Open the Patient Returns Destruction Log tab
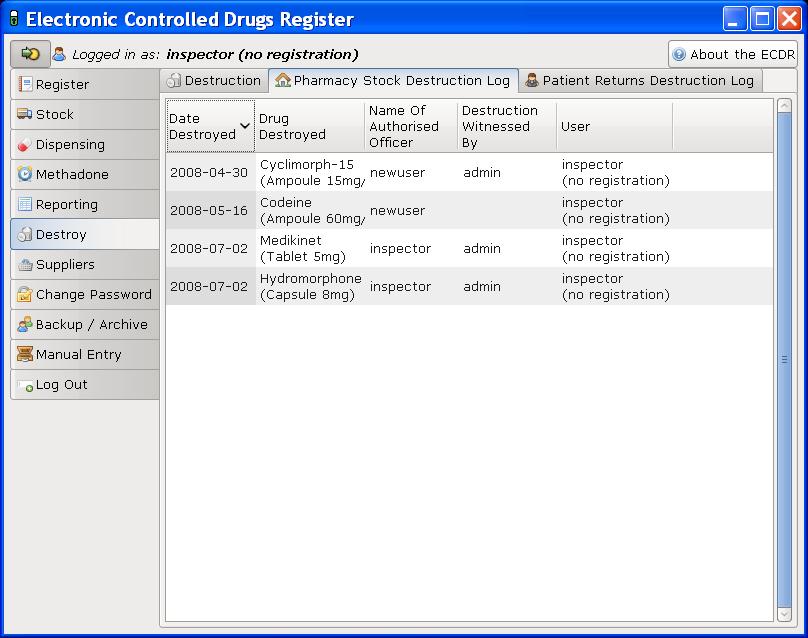The height and width of the screenshot is (638, 808). [x=640, y=80]
